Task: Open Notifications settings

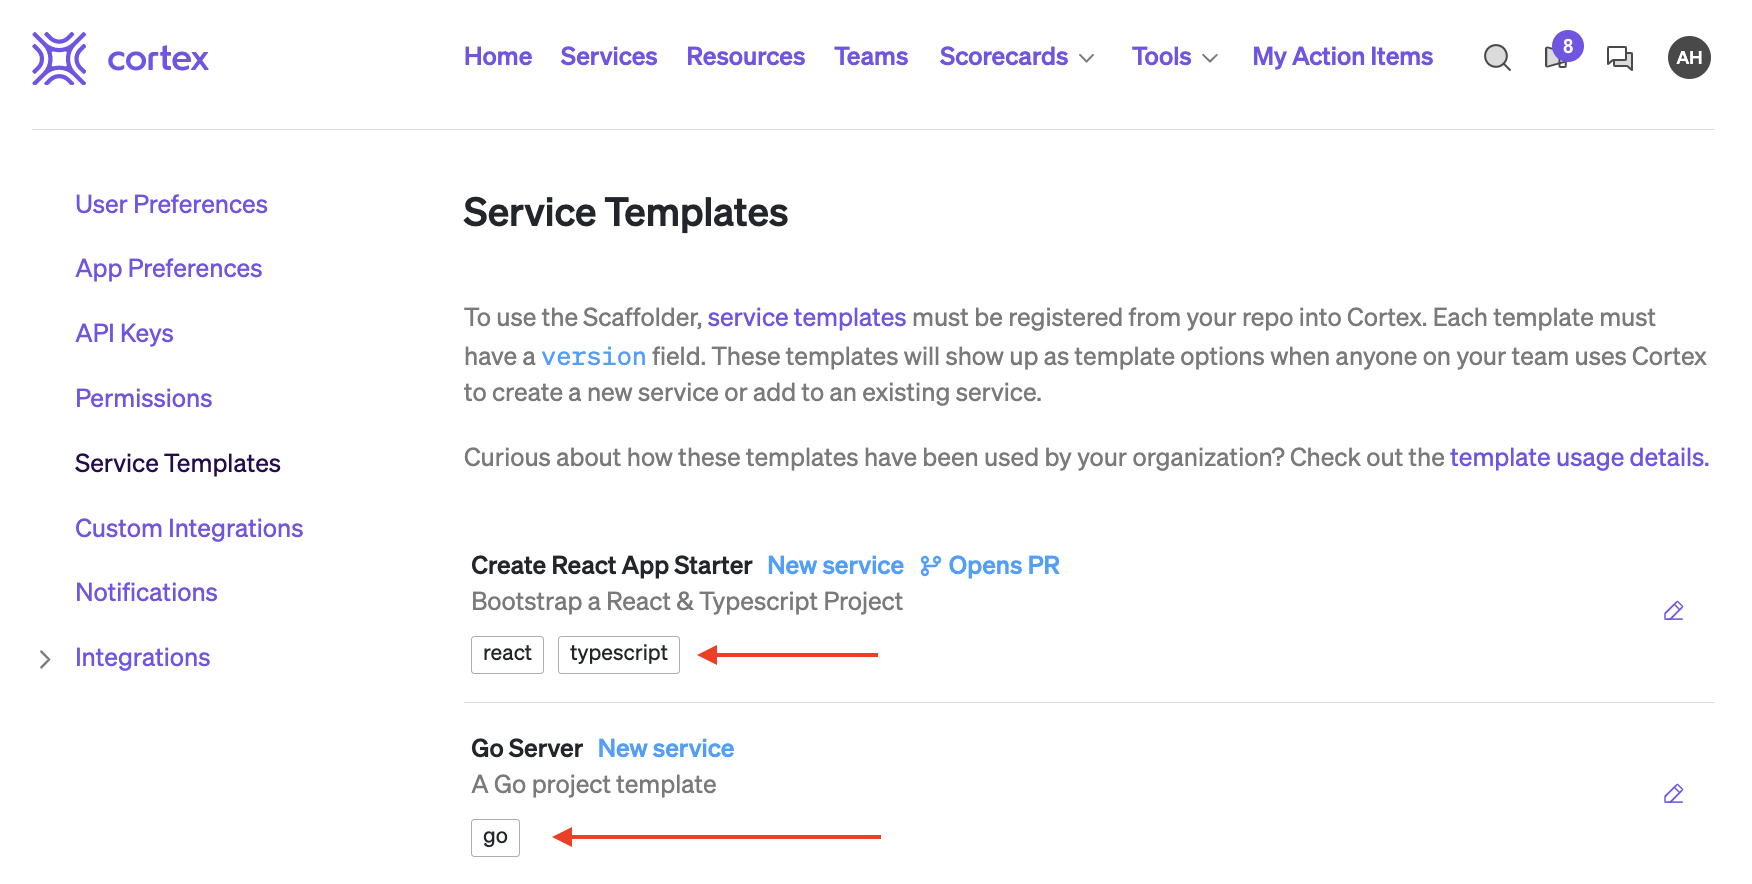Action: click(x=146, y=593)
